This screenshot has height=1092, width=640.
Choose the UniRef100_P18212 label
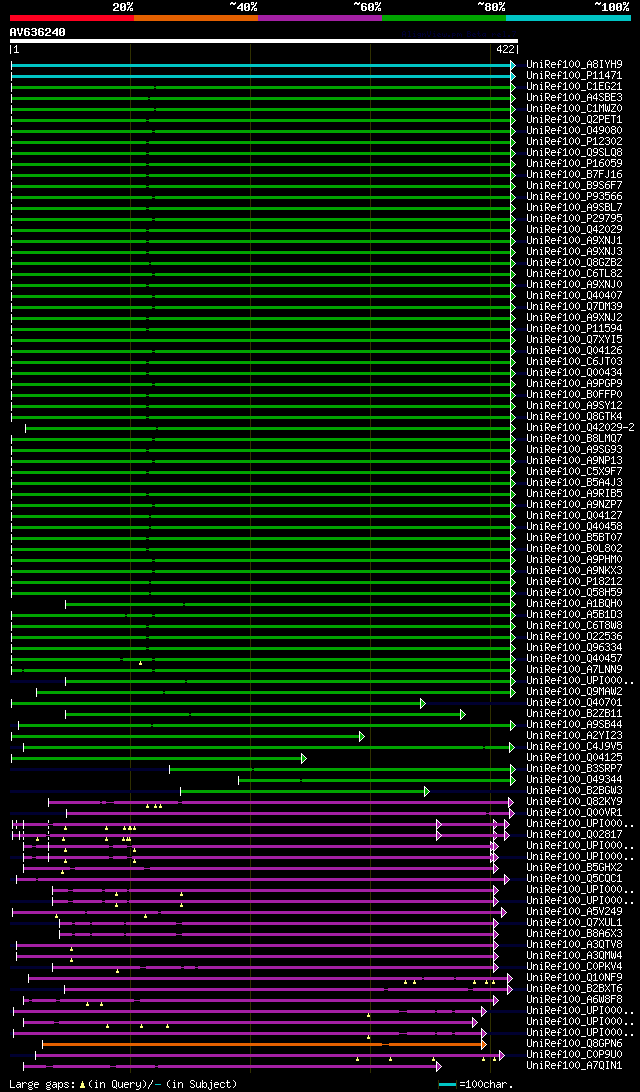coord(575,581)
